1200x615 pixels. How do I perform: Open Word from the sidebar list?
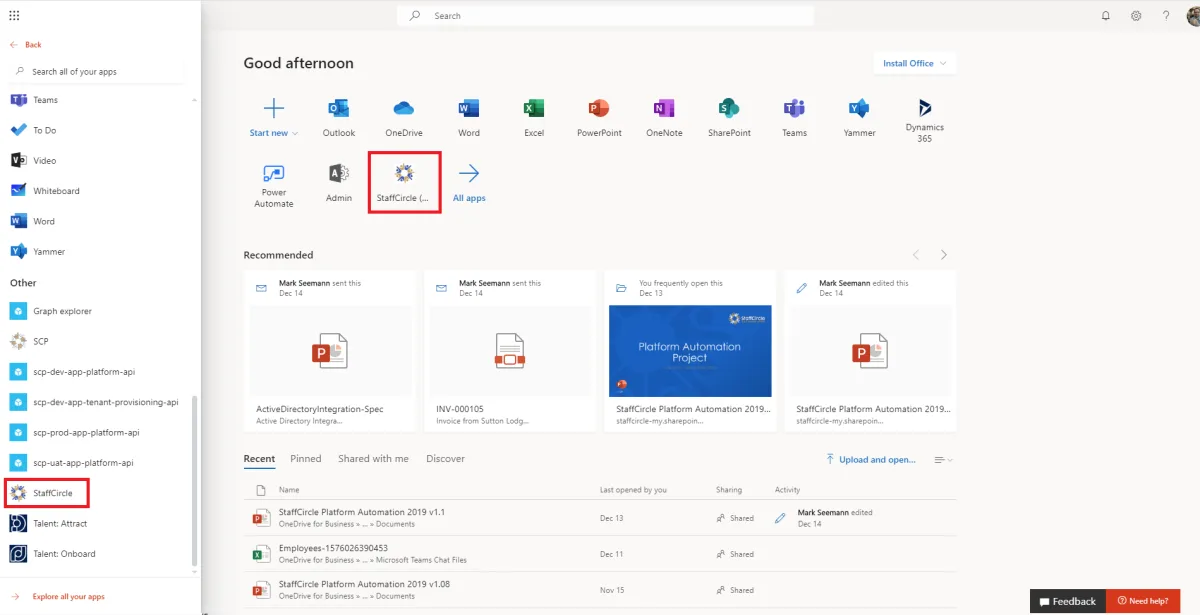coord(44,221)
